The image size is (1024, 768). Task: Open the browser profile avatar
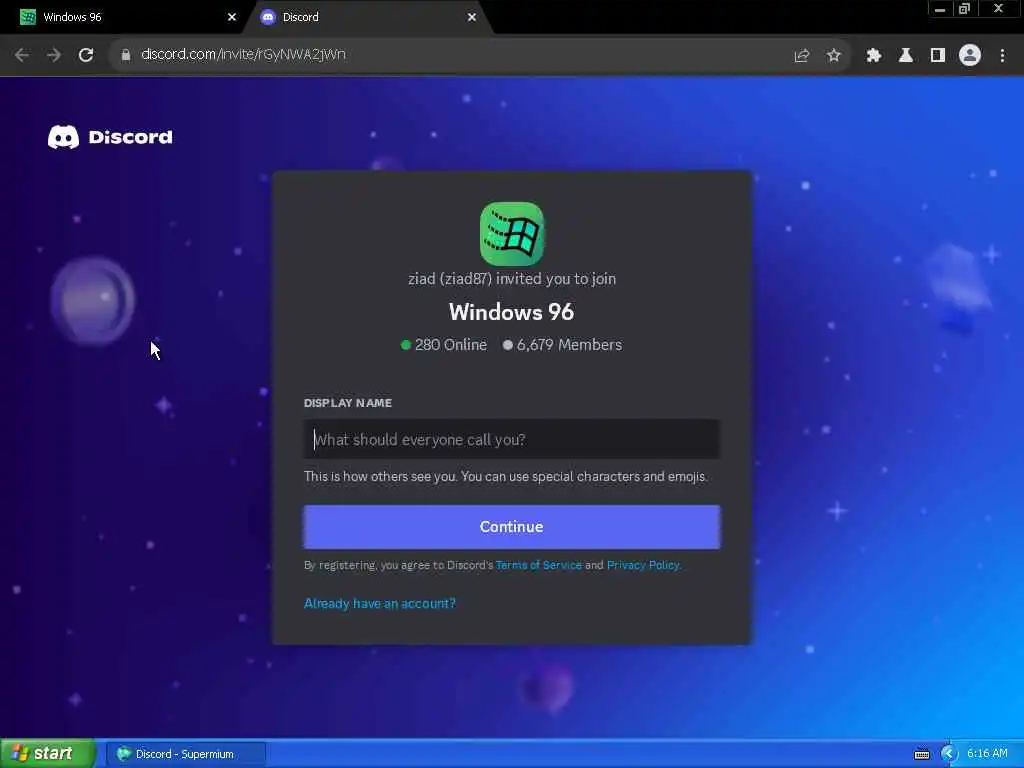click(970, 56)
